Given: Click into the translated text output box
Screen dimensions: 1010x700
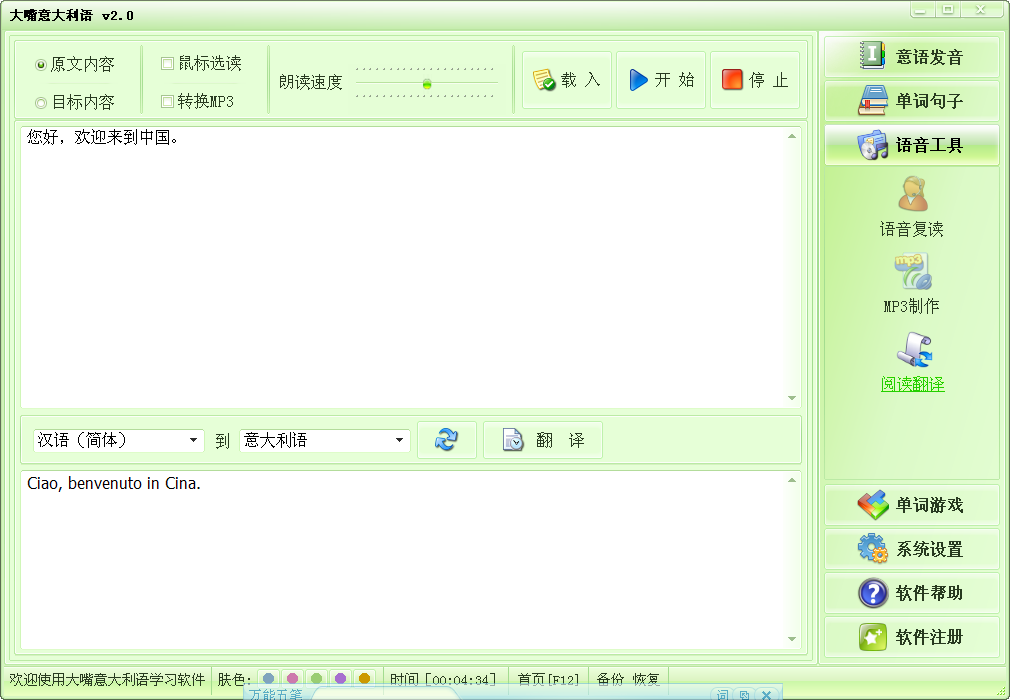Looking at the screenshot, I should (x=403, y=560).
